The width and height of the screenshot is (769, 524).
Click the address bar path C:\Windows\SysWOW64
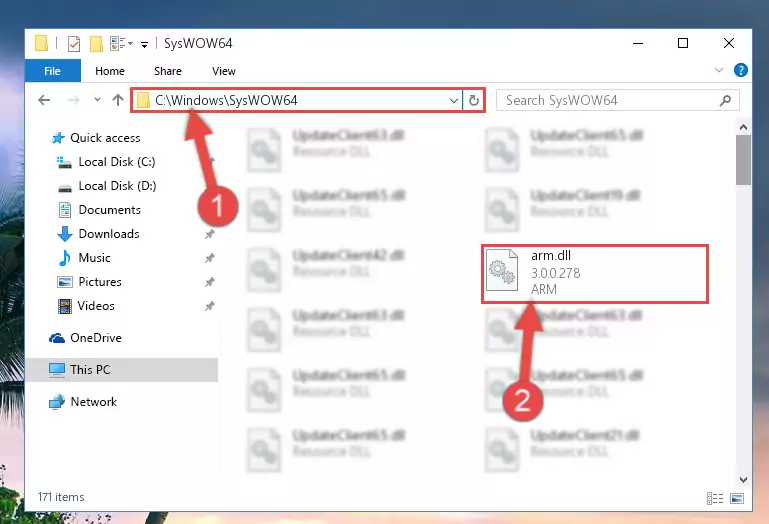[226, 101]
